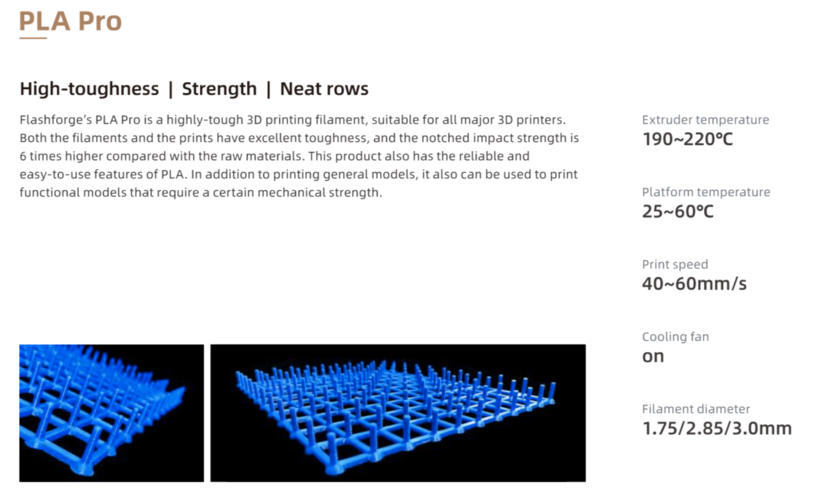Click the Extruder temperature label
The height and width of the screenshot is (494, 837).
(x=705, y=120)
